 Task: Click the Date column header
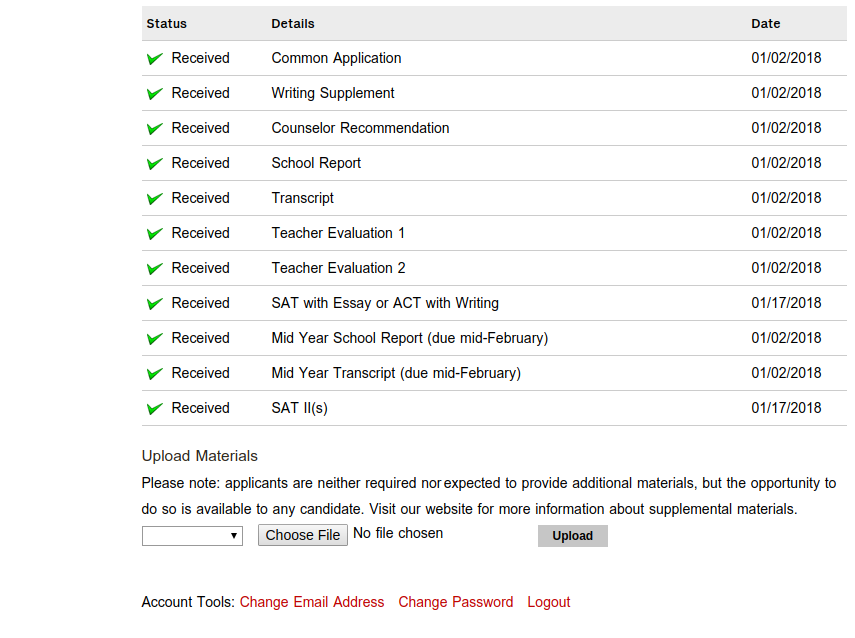coord(766,24)
